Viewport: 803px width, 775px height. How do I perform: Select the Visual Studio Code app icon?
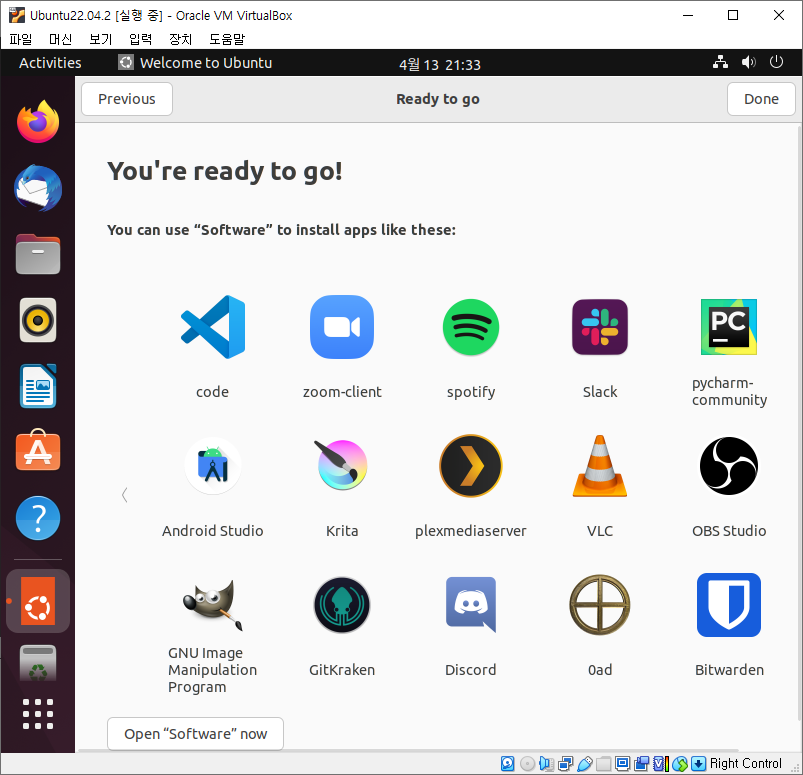coord(213,327)
